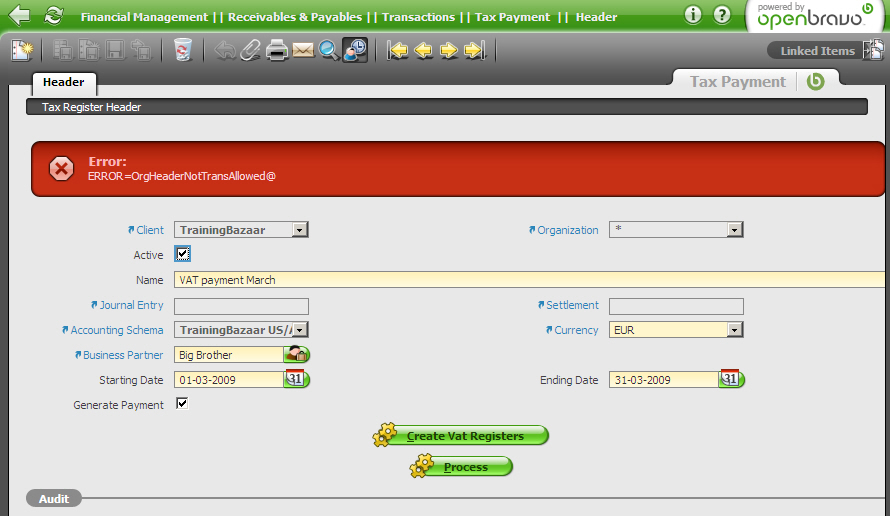
Task: Click the Tax Register Header title bar
Action: tap(447, 107)
